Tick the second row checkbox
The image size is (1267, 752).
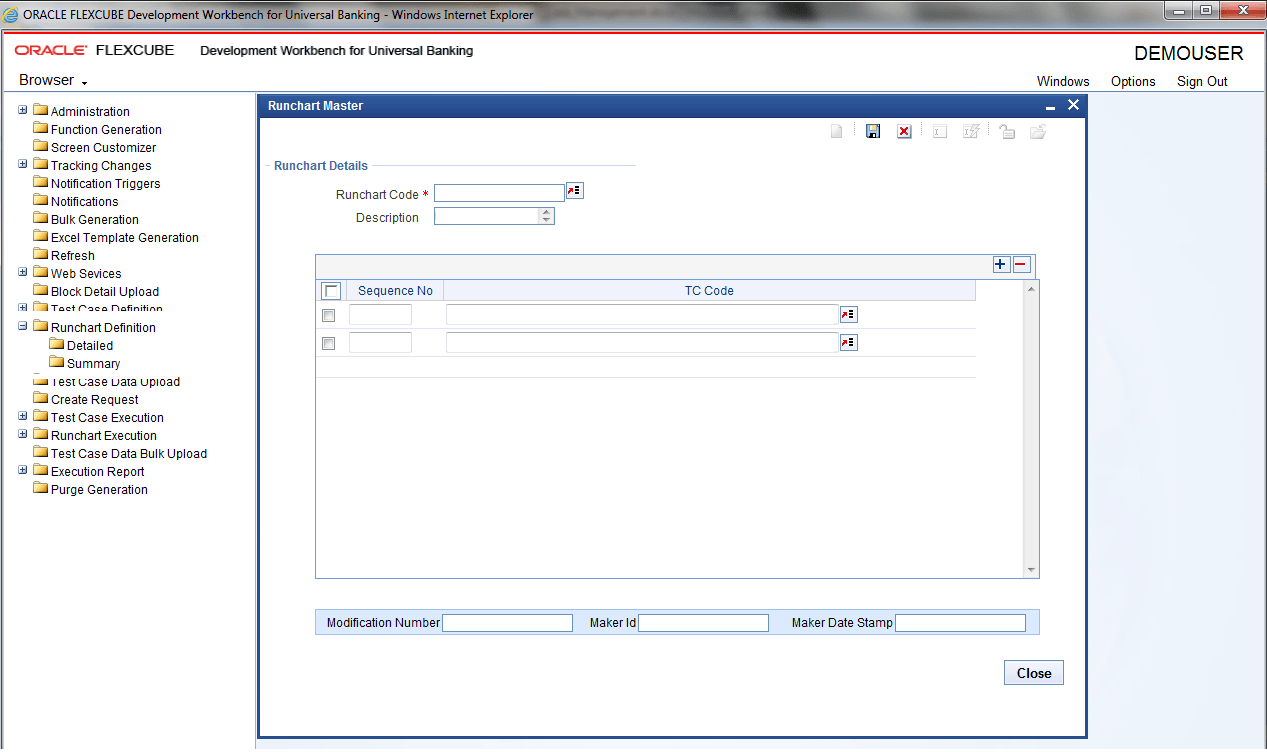coord(329,343)
